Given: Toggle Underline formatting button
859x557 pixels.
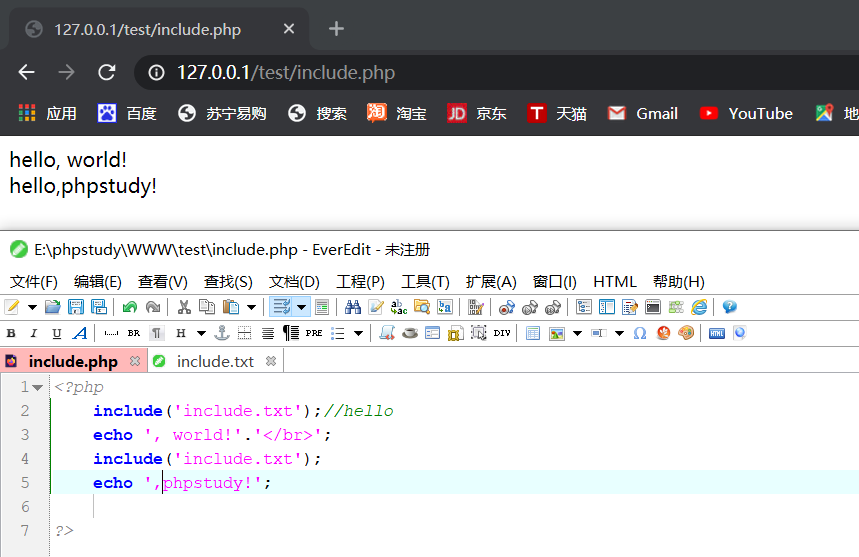Looking at the screenshot, I should pos(56,333).
